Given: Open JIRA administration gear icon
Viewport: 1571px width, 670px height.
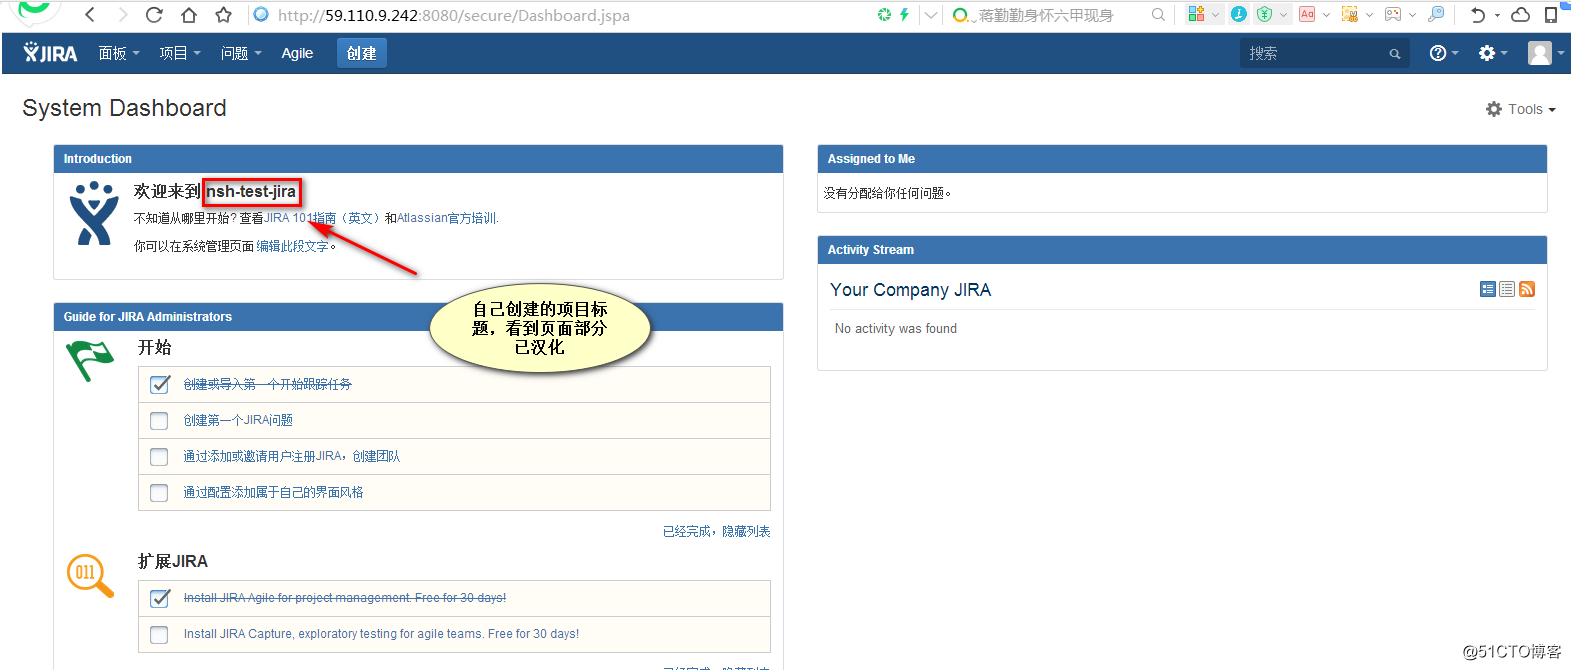Looking at the screenshot, I should coord(1487,53).
